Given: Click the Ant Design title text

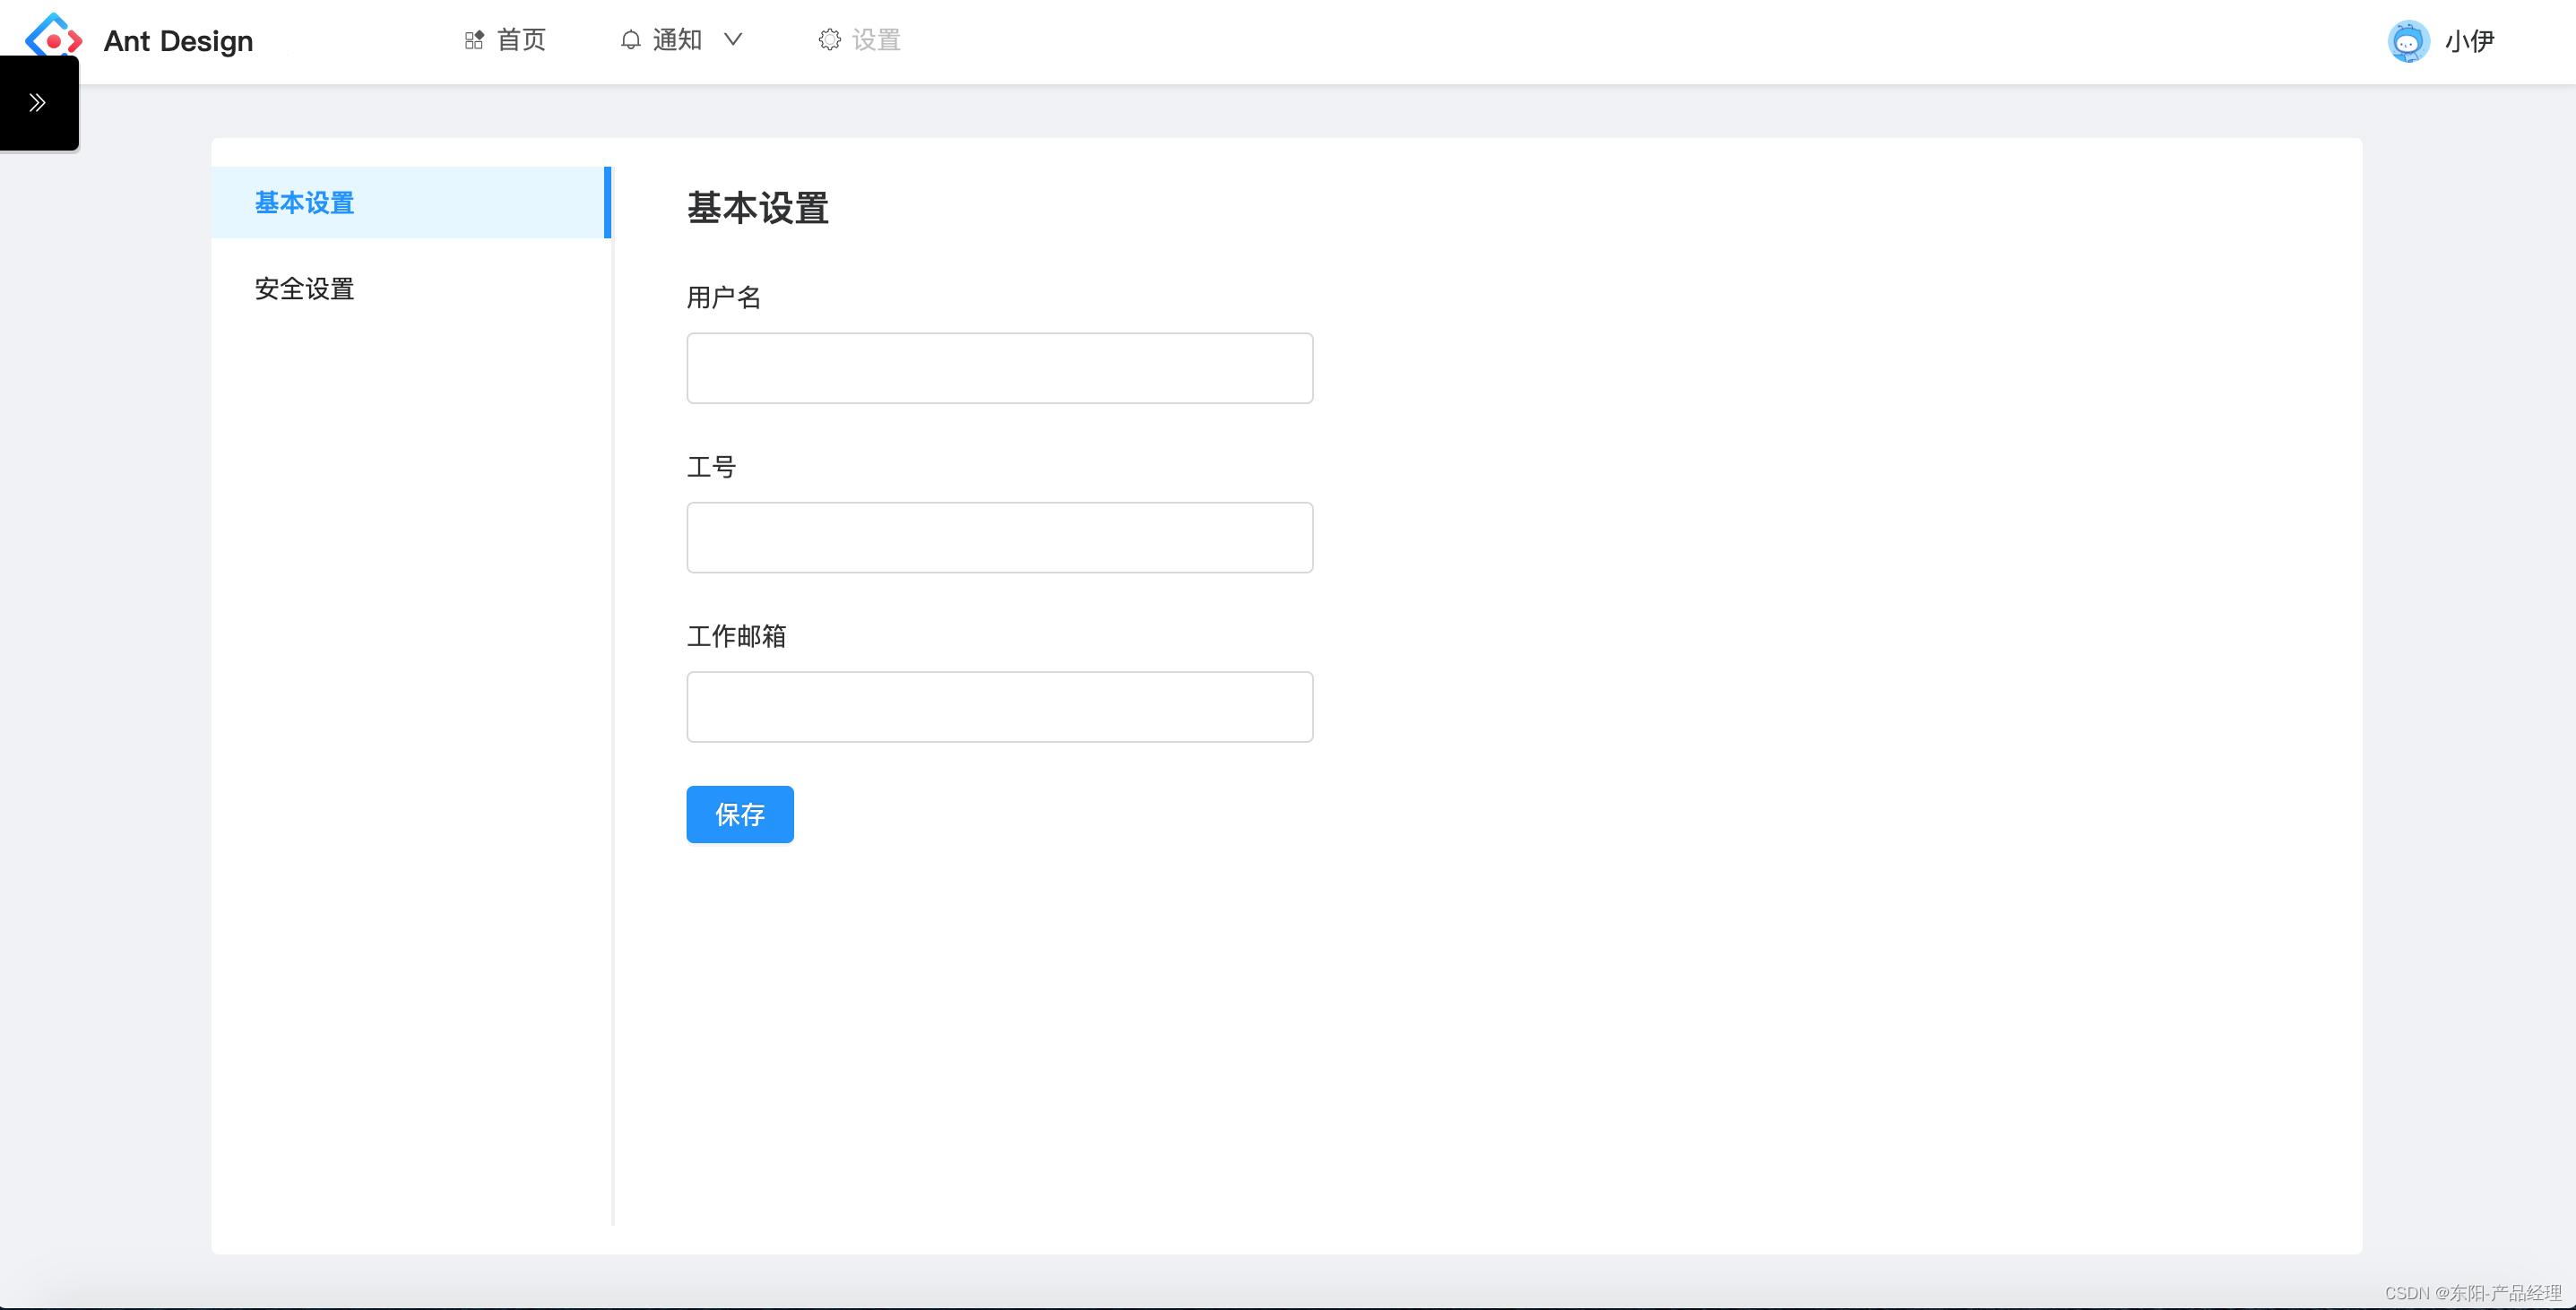Looking at the screenshot, I should click(x=178, y=41).
